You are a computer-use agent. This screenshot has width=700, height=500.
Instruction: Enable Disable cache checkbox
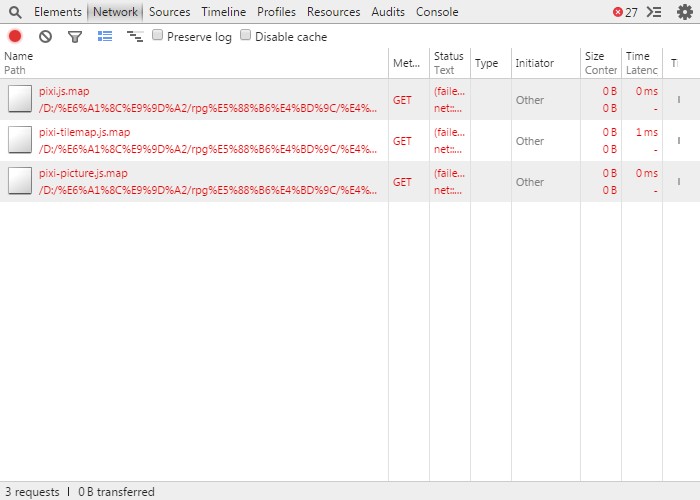click(x=246, y=35)
